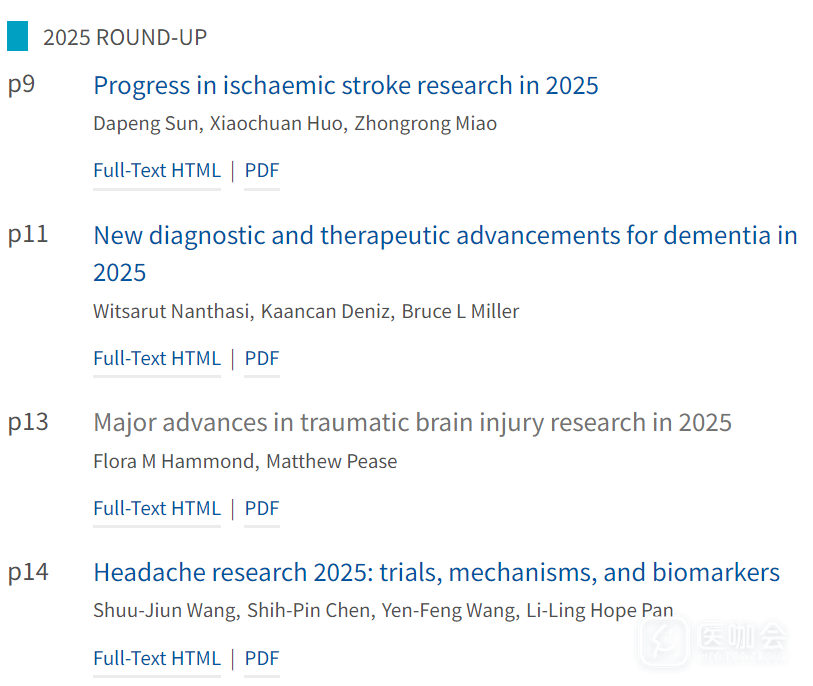The image size is (813, 686).
Task: Click author name Bruce L Miller
Action: pos(460,311)
